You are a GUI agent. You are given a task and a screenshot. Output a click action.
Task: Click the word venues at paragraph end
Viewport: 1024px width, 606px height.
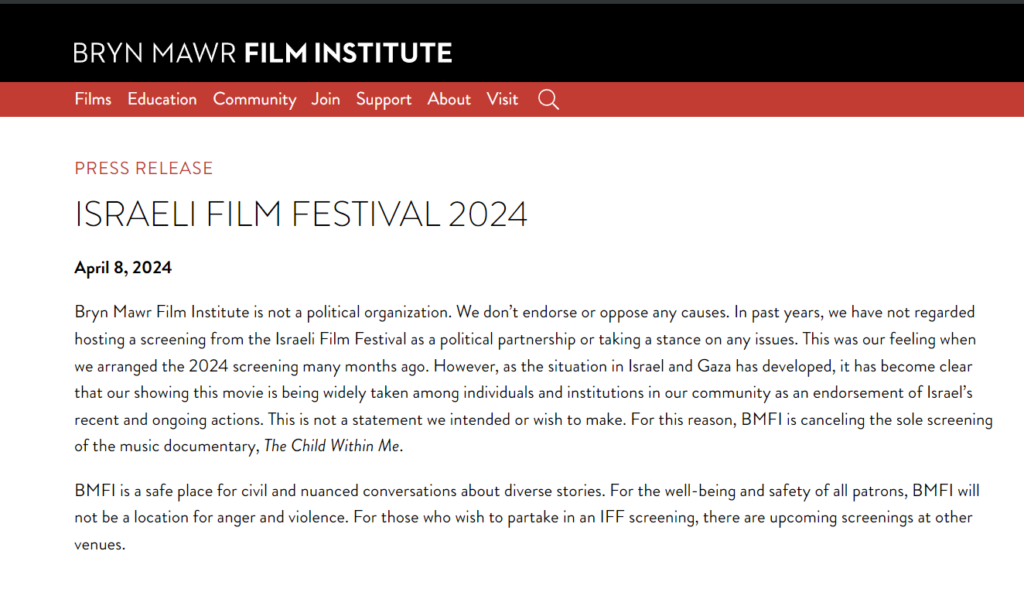click(x=98, y=545)
